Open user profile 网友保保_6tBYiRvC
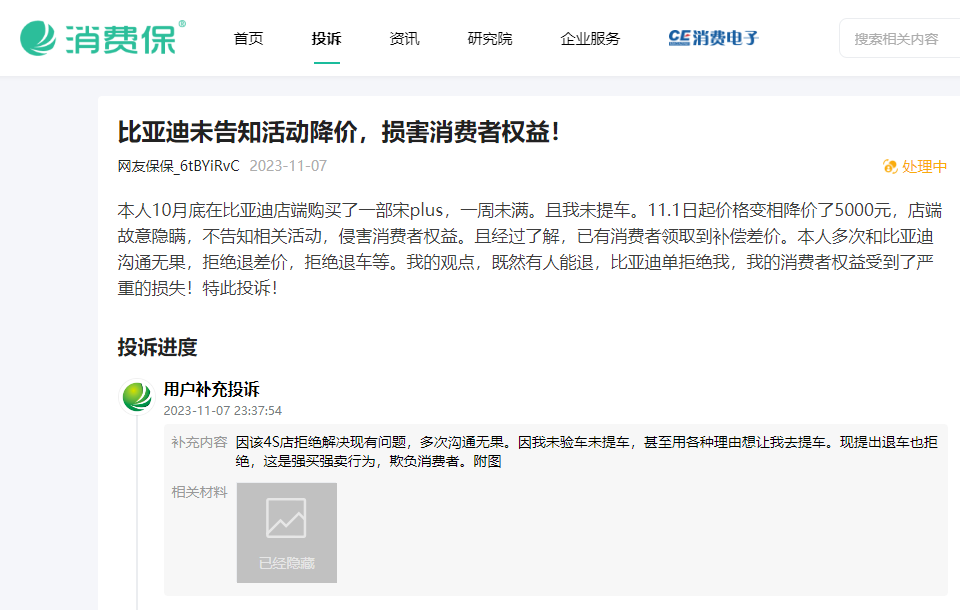960x610 pixels. (x=178, y=166)
